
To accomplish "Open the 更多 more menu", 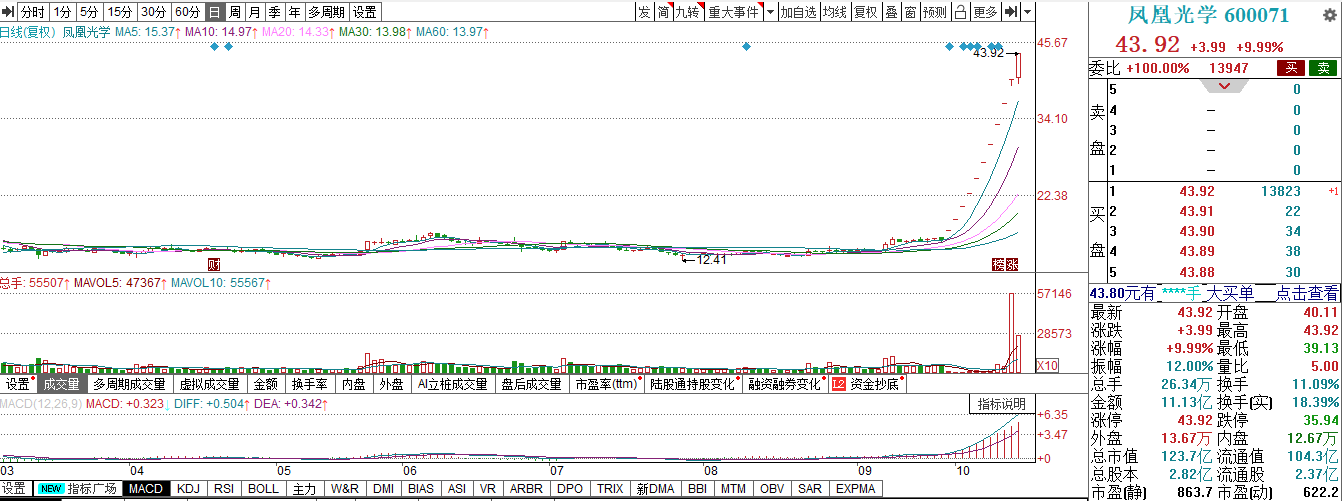I will click(x=986, y=12).
